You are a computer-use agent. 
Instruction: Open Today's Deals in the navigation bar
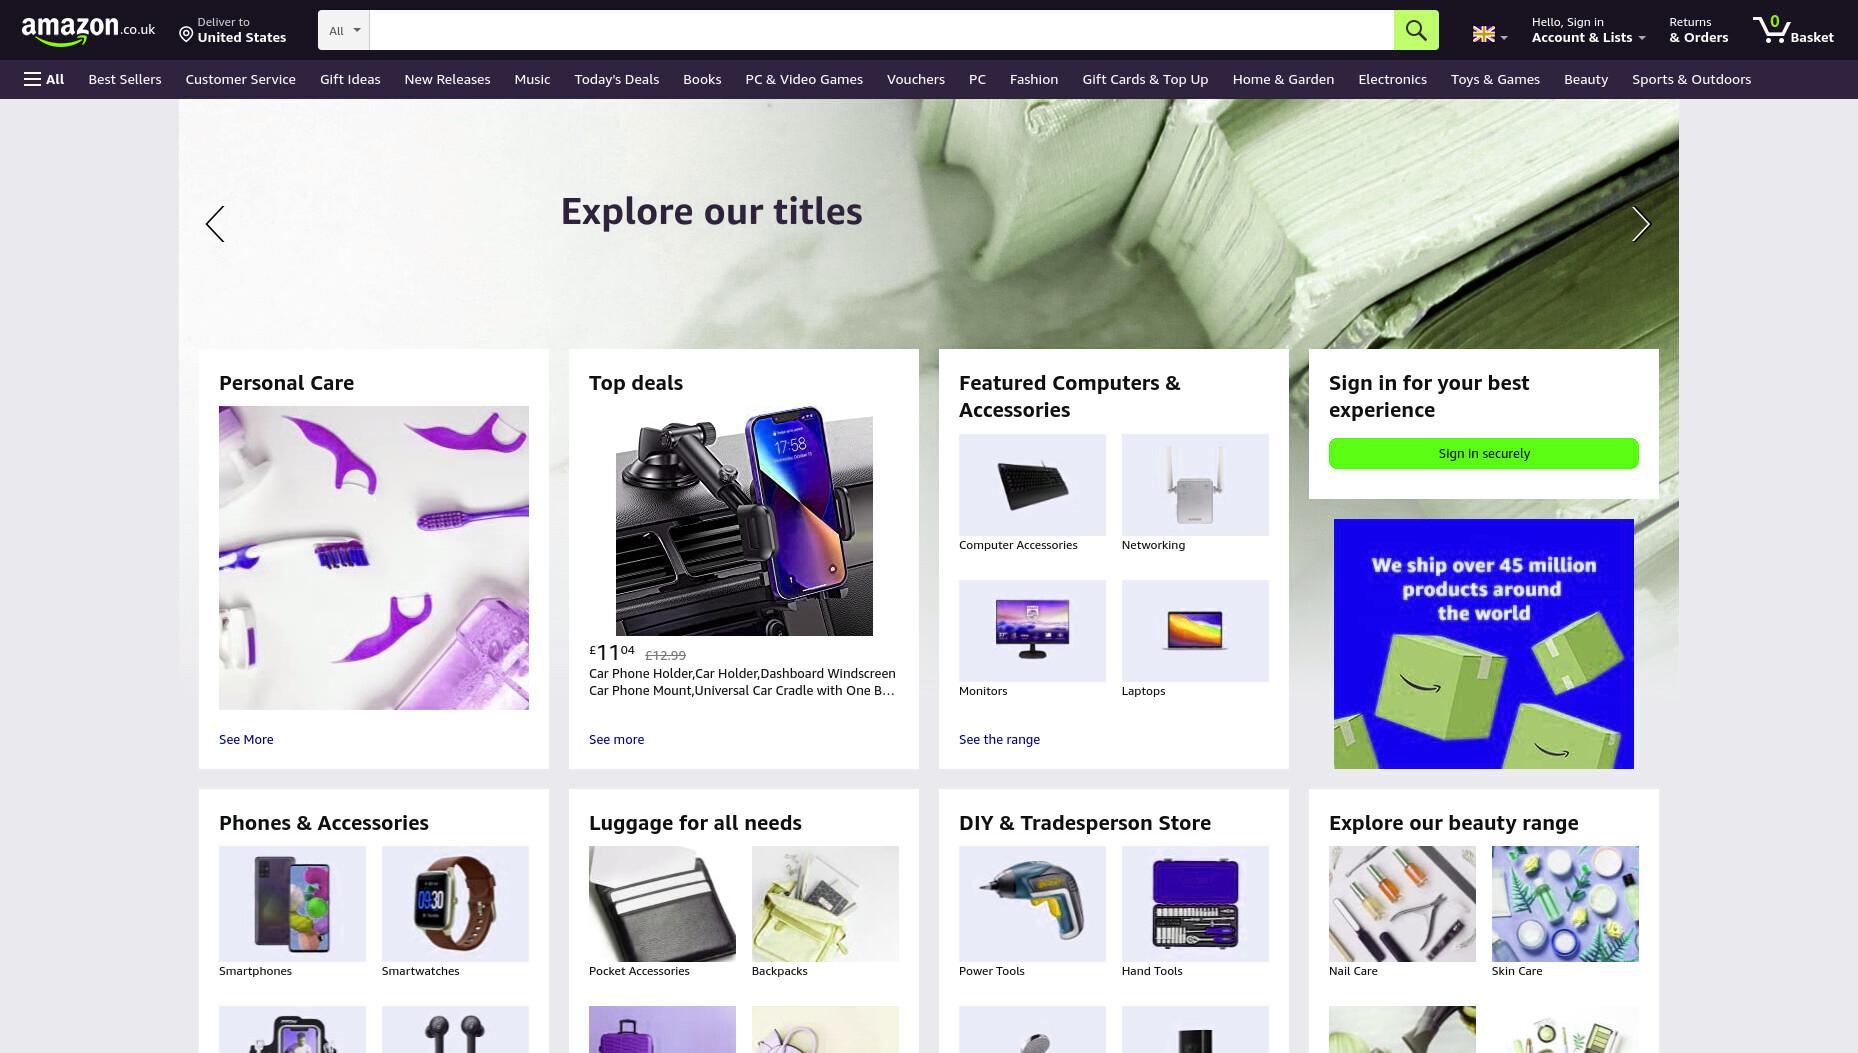pyautogui.click(x=617, y=79)
